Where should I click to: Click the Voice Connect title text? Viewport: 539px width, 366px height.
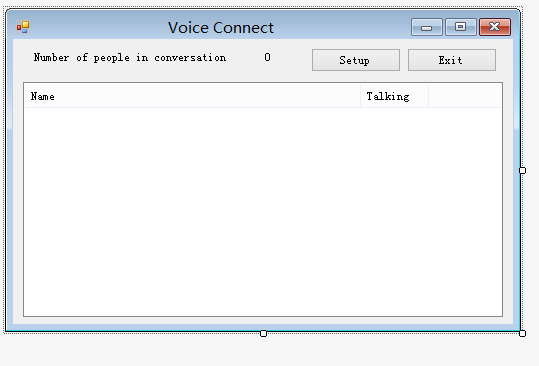pos(221,27)
